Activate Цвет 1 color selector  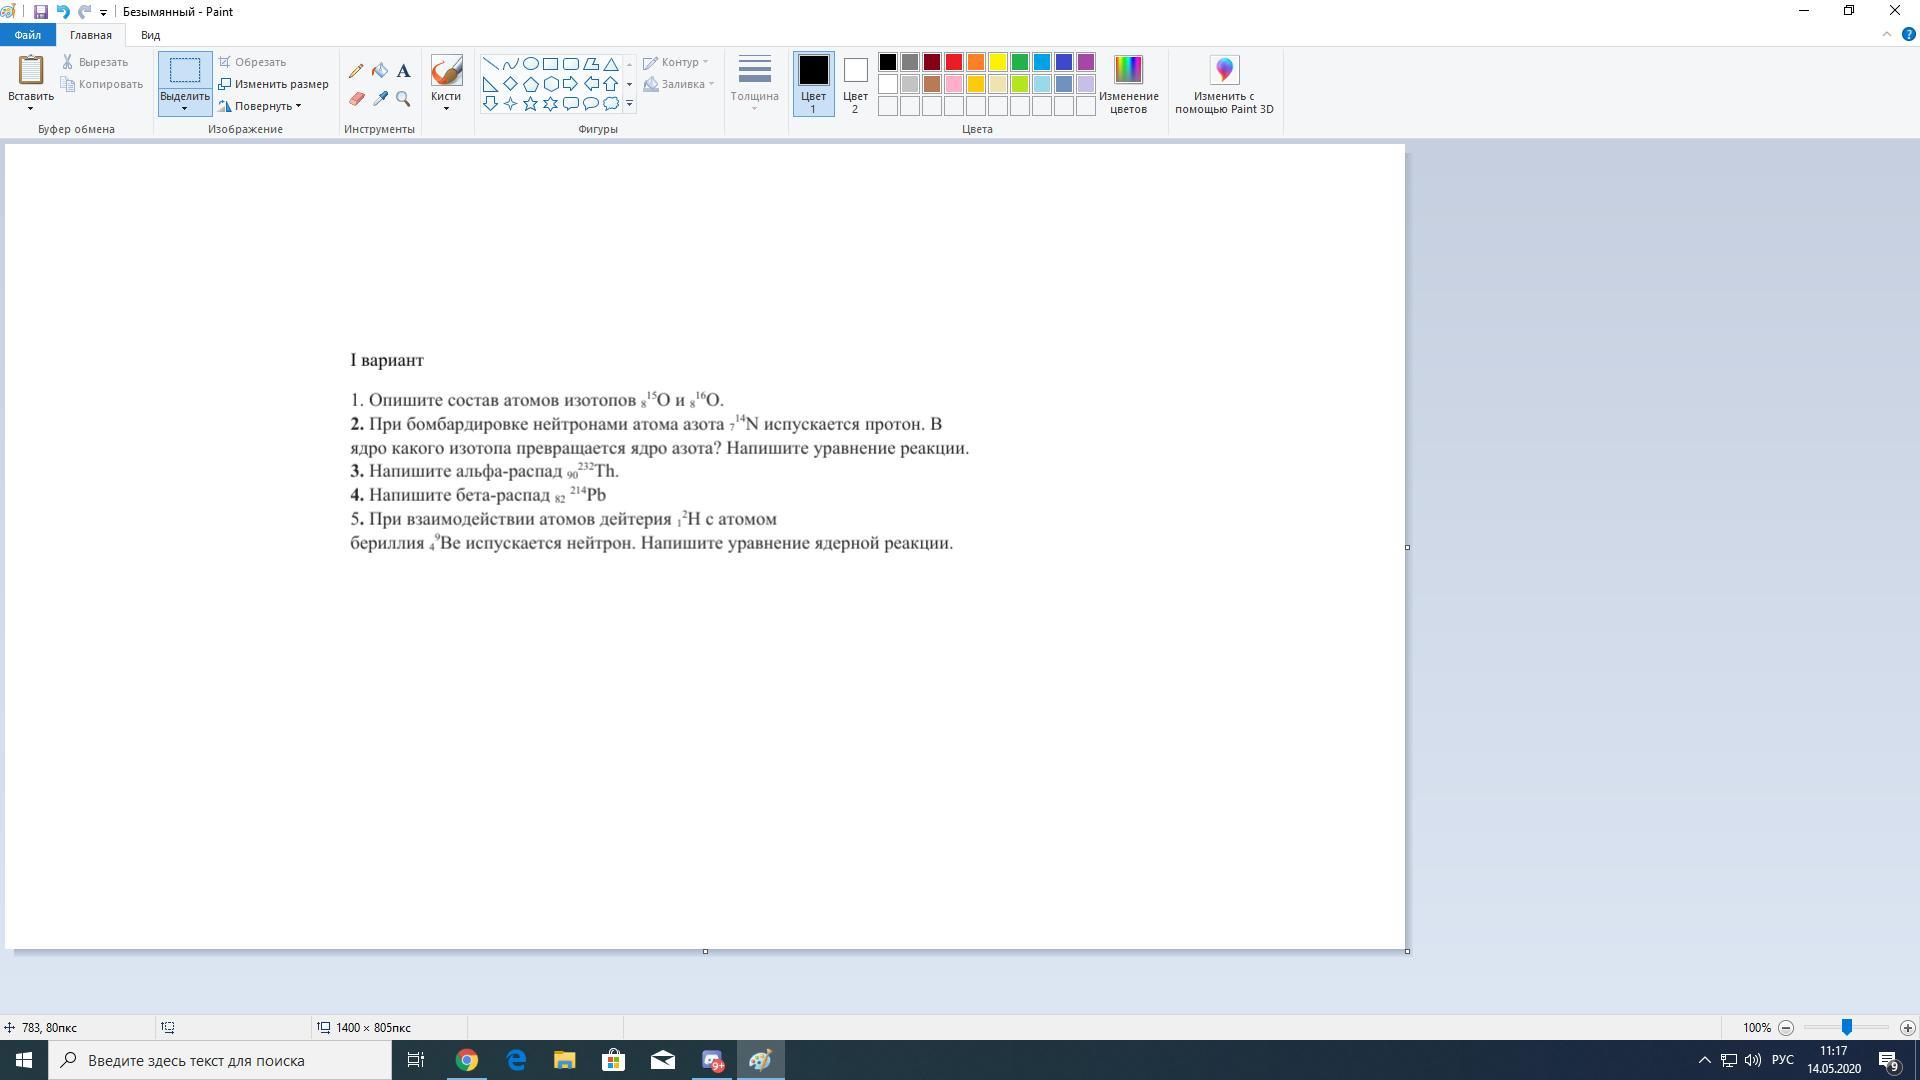click(x=813, y=84)
